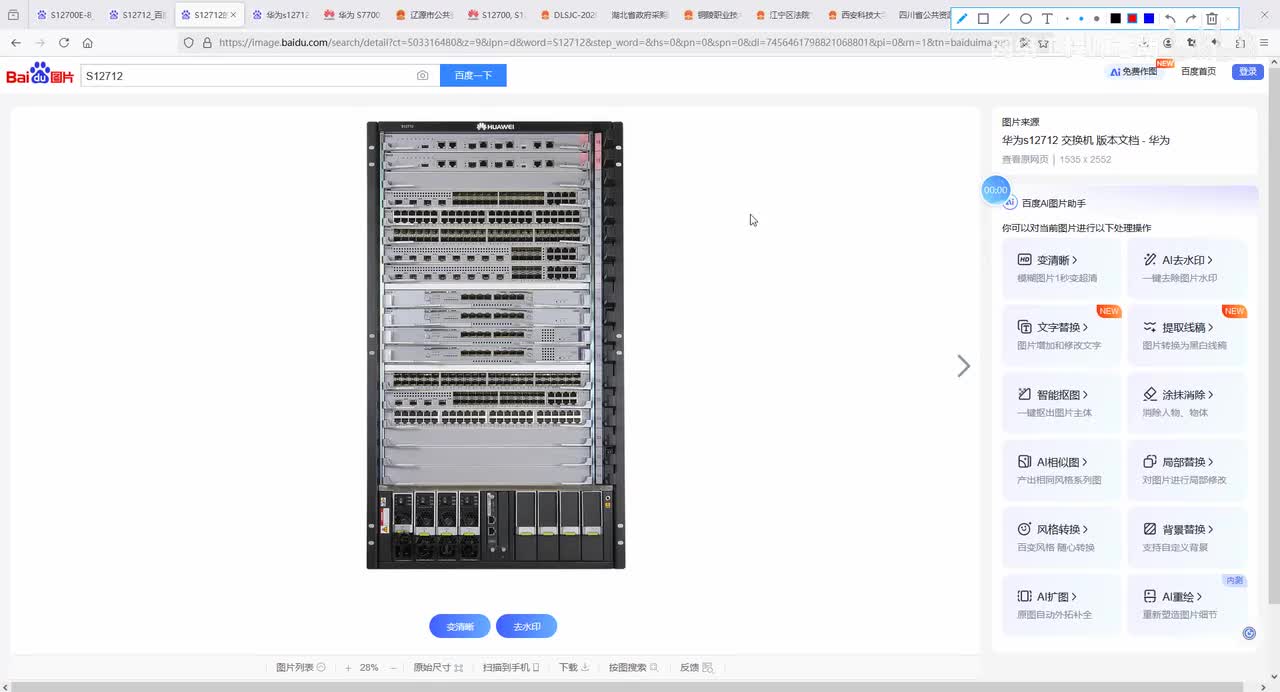This screenshot has height=692, width=1280.
Task: Open the 风格转换 style transfer card
Action: [1062, 537]
